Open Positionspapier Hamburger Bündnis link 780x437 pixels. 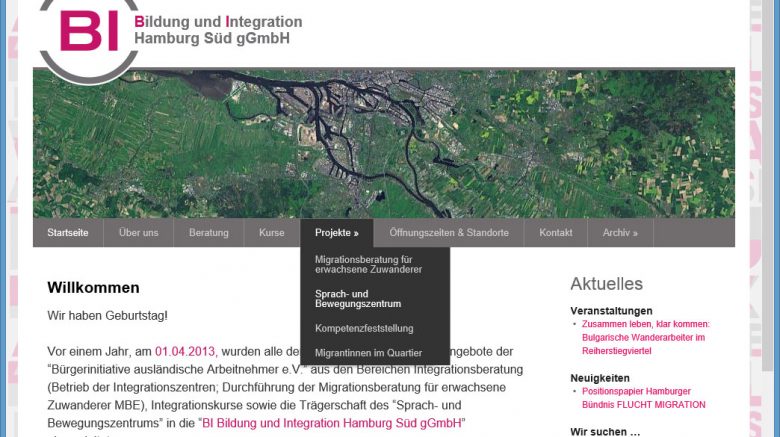(x=644, y=398)
